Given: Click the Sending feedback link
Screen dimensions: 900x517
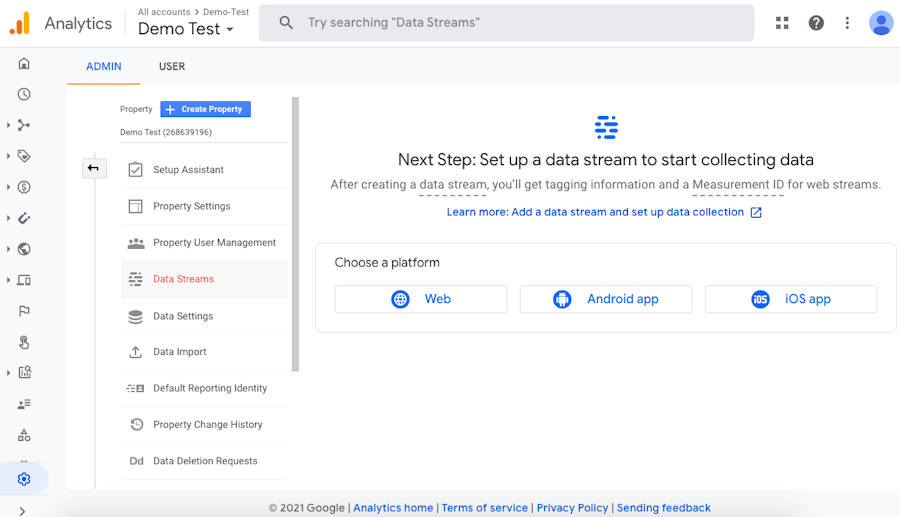Looking at the screenshot, I should 664,508.
